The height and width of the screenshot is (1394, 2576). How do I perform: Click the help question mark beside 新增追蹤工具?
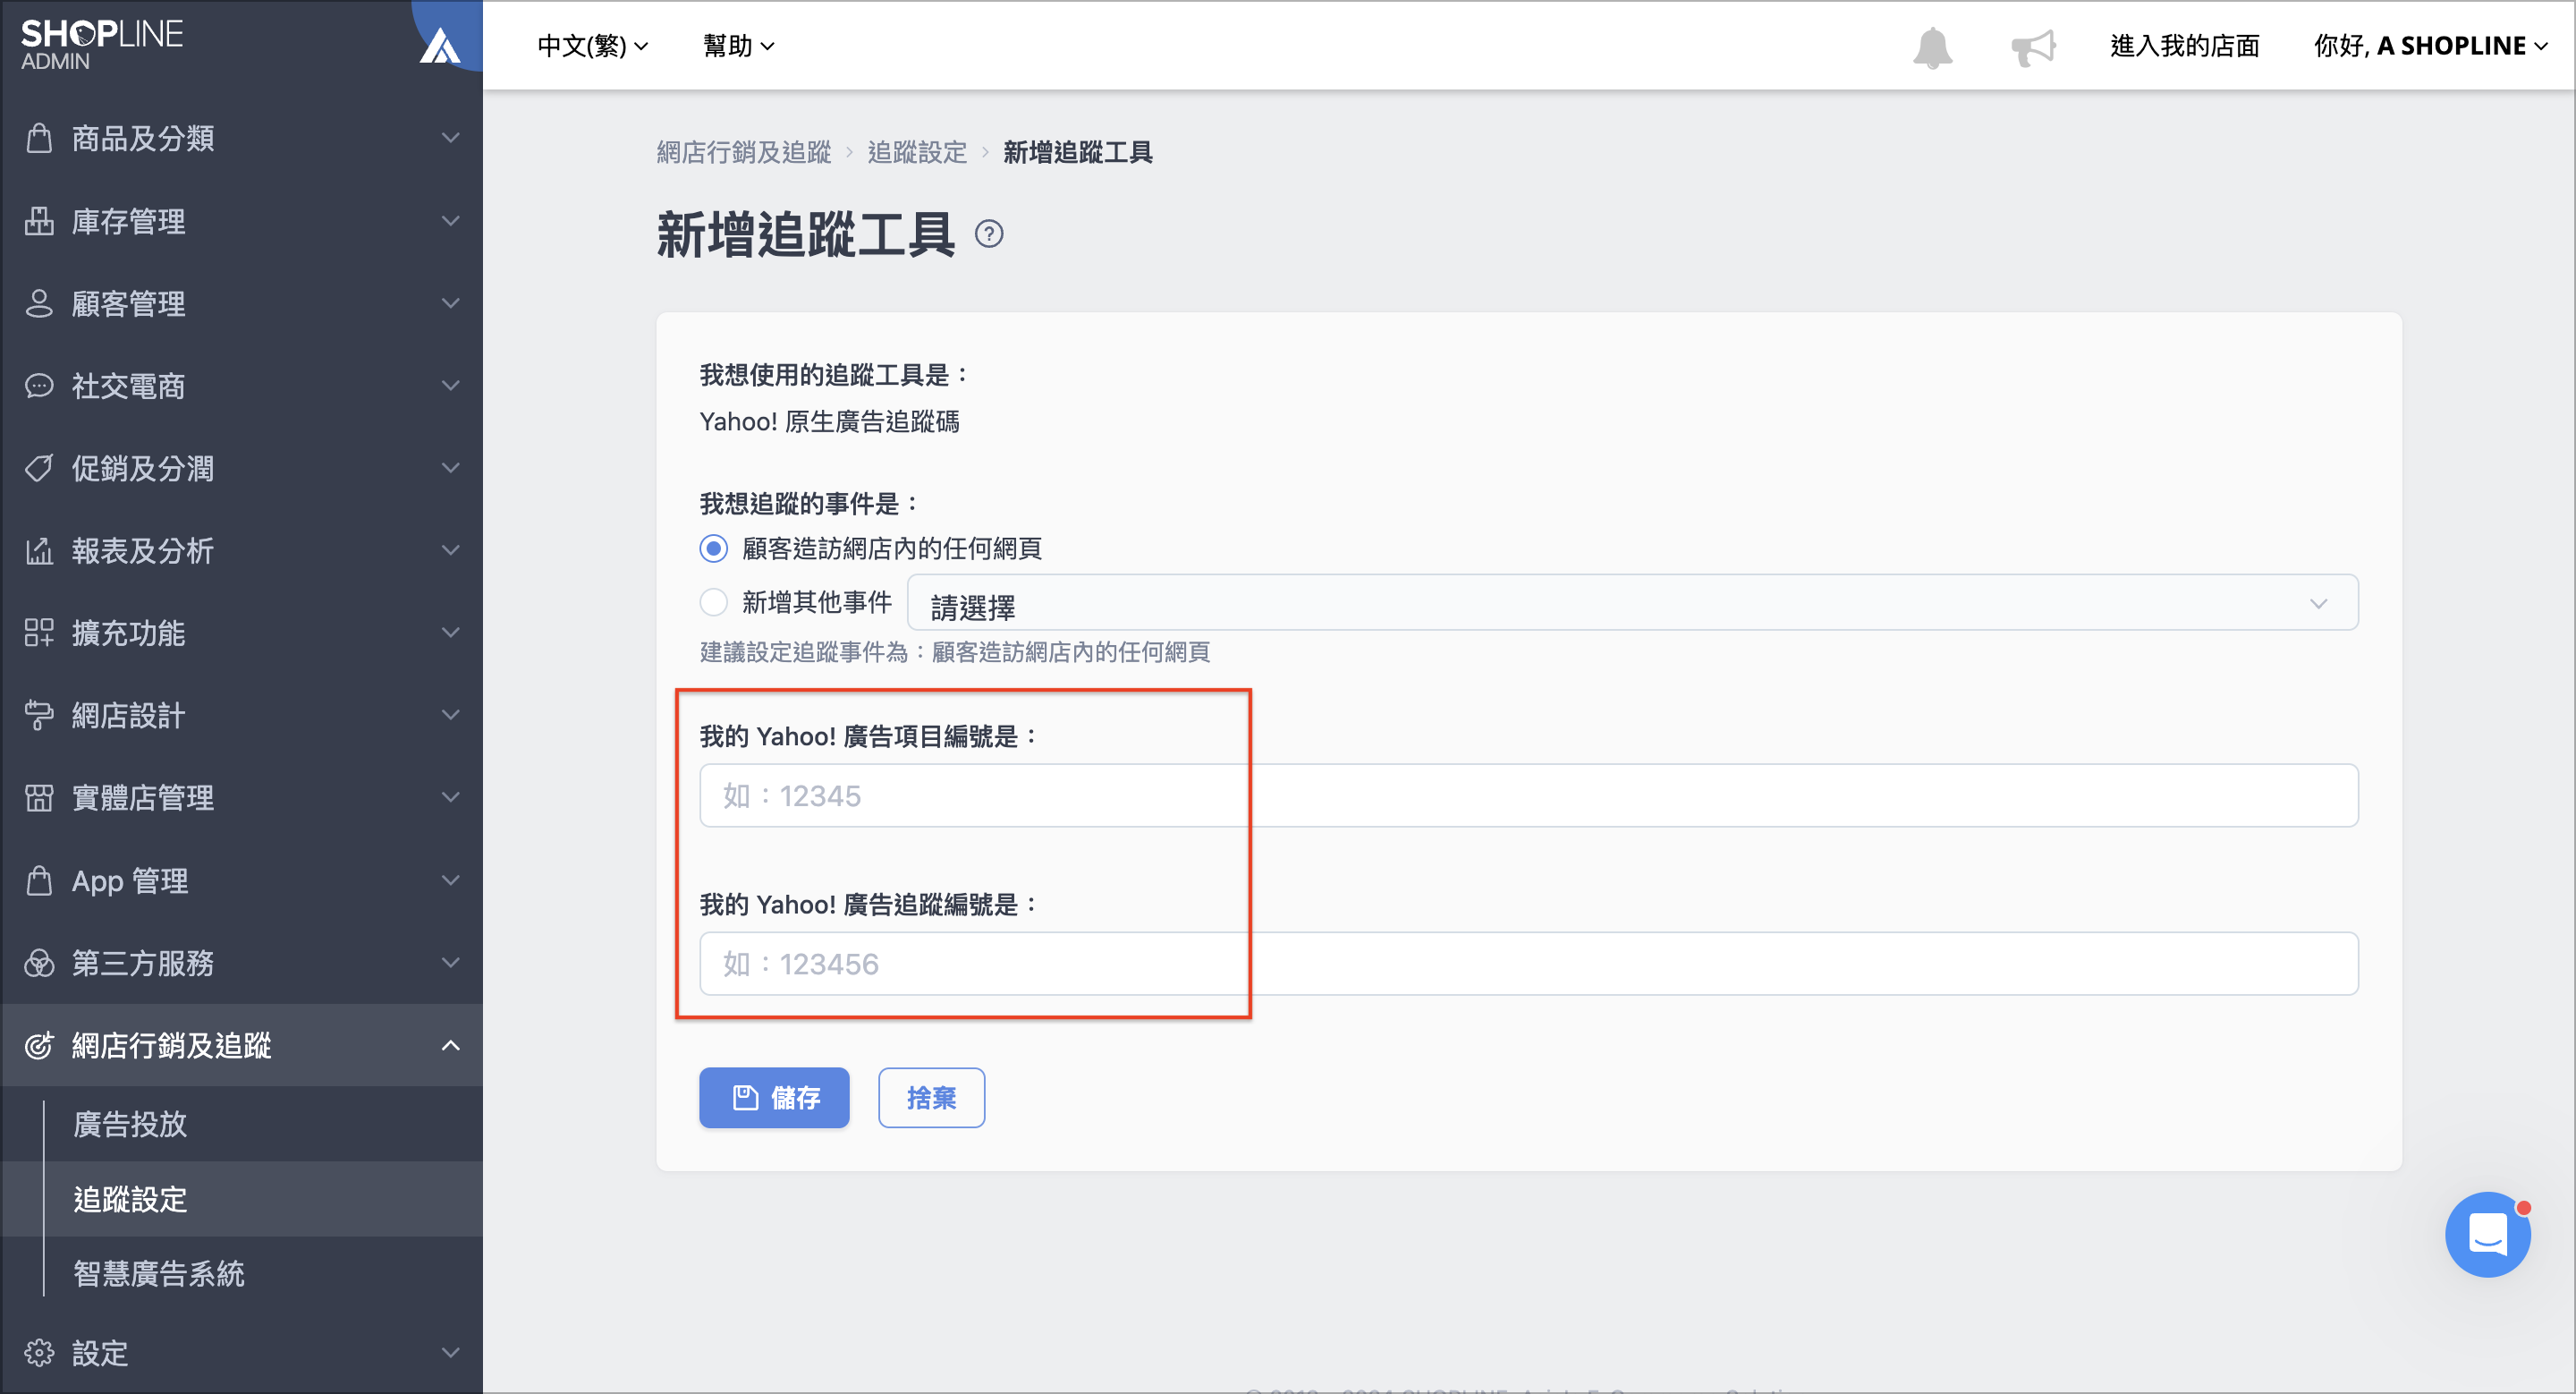coord(989,234)
